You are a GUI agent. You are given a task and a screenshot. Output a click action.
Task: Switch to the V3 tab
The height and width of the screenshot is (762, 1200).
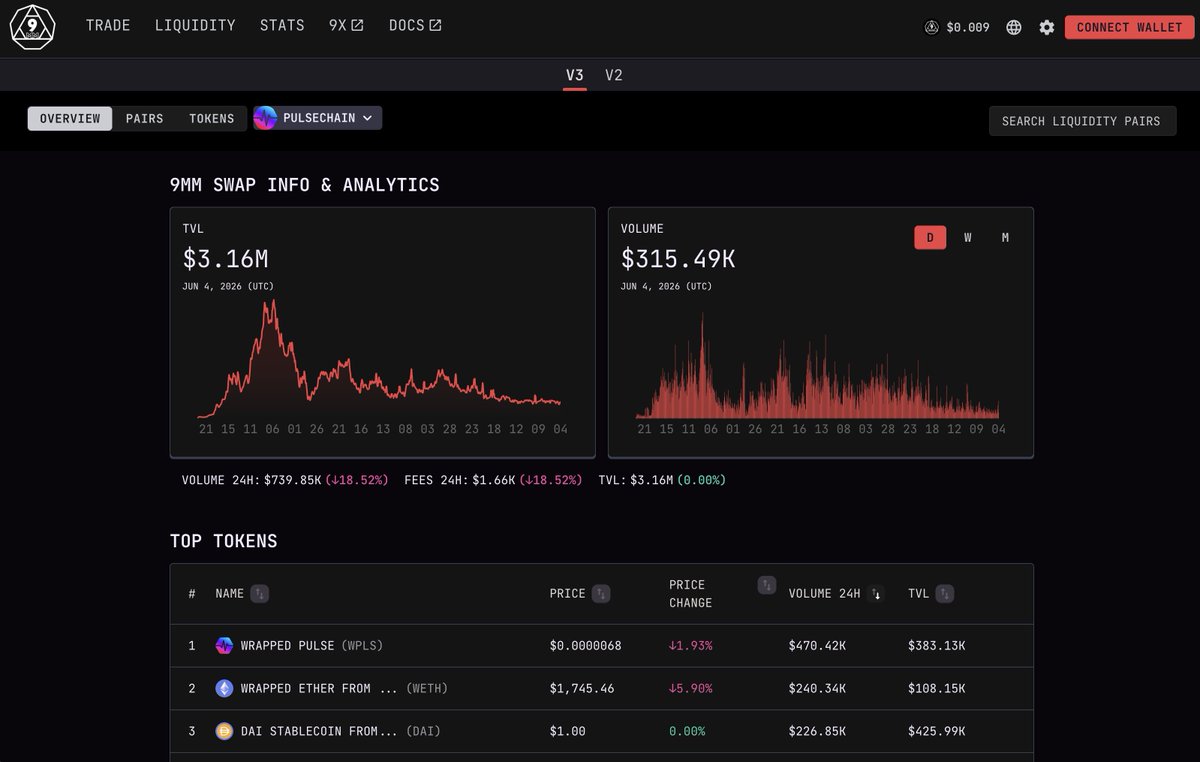(x=574, y=75)
